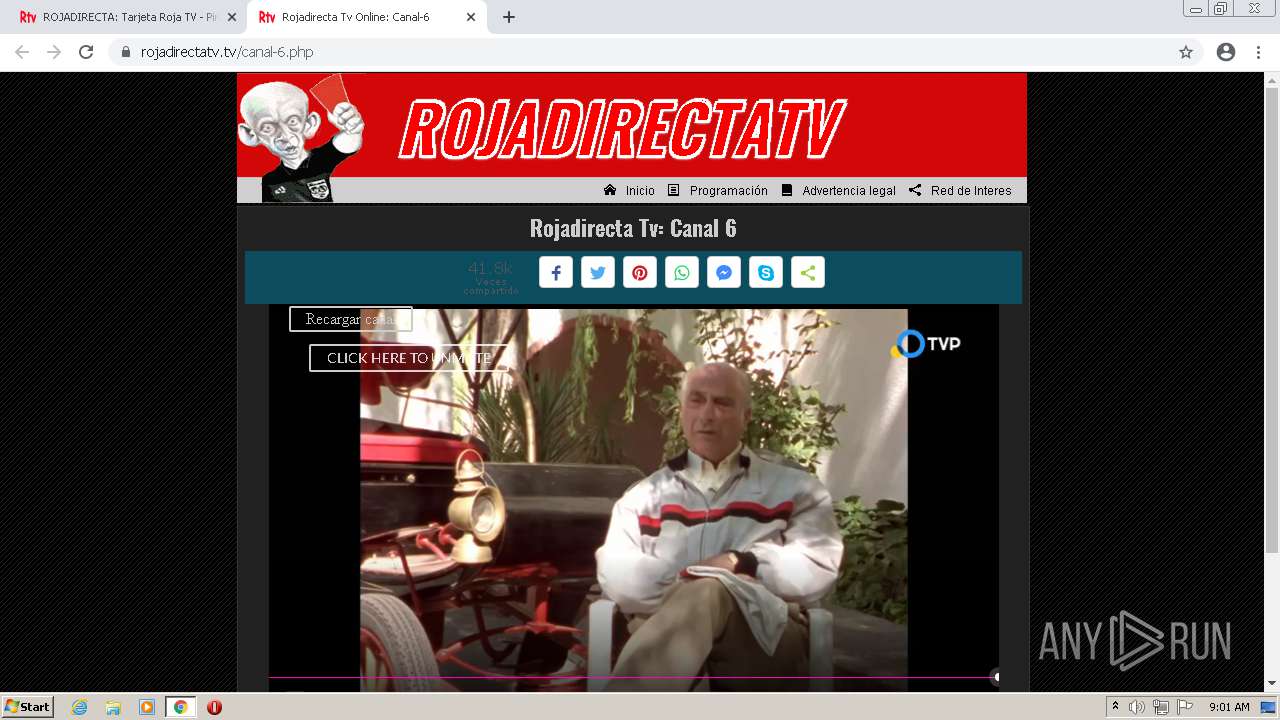Viewport: 1280px width, 720px height.
Task: Open File Explorer from the taskbar
Action: coord(113,707)
